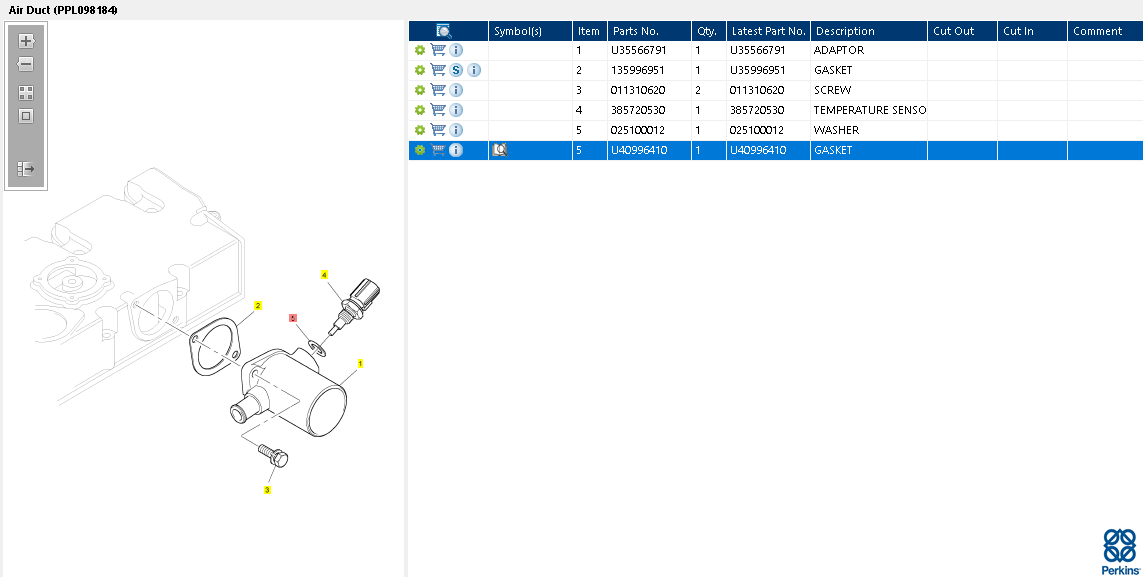Click the Description column header

point(869,31)
